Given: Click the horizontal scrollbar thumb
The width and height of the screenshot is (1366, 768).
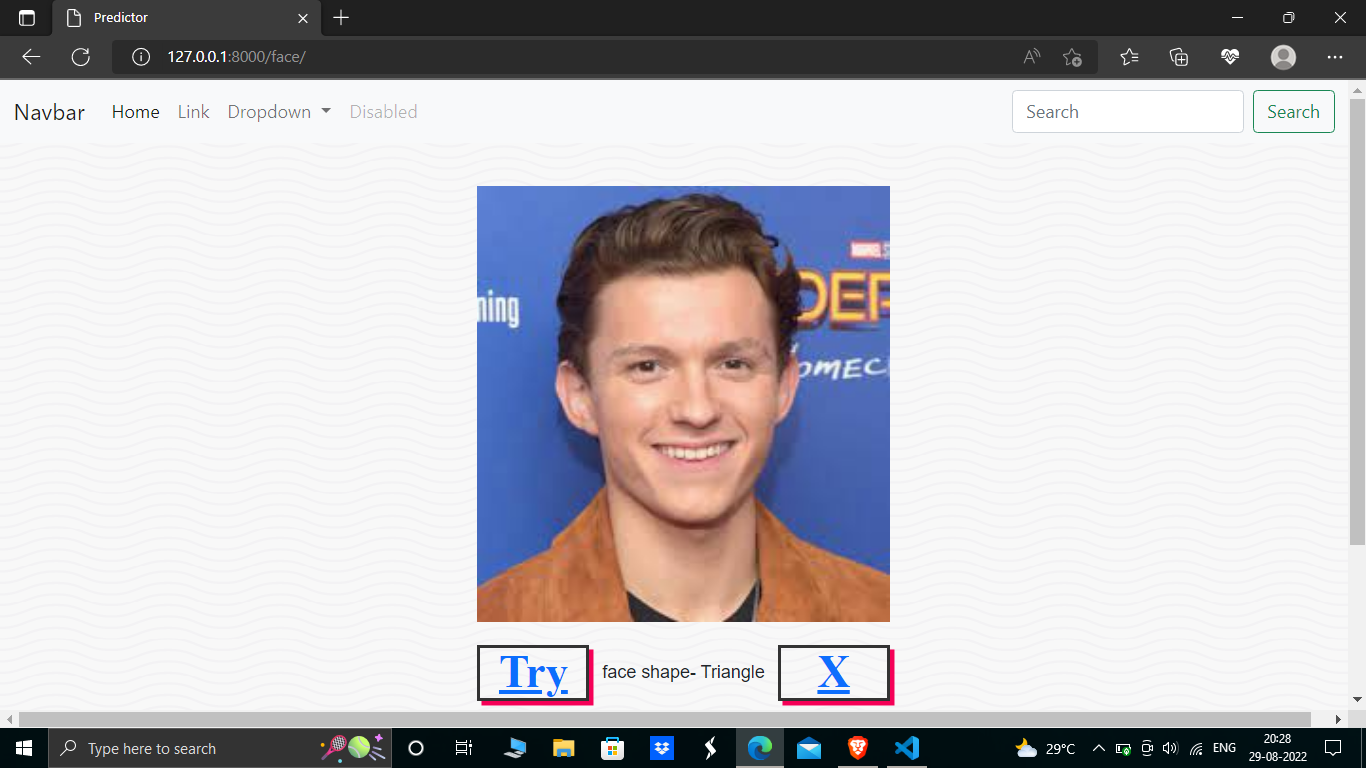Looking at the screenshot, I should [664, 719].
